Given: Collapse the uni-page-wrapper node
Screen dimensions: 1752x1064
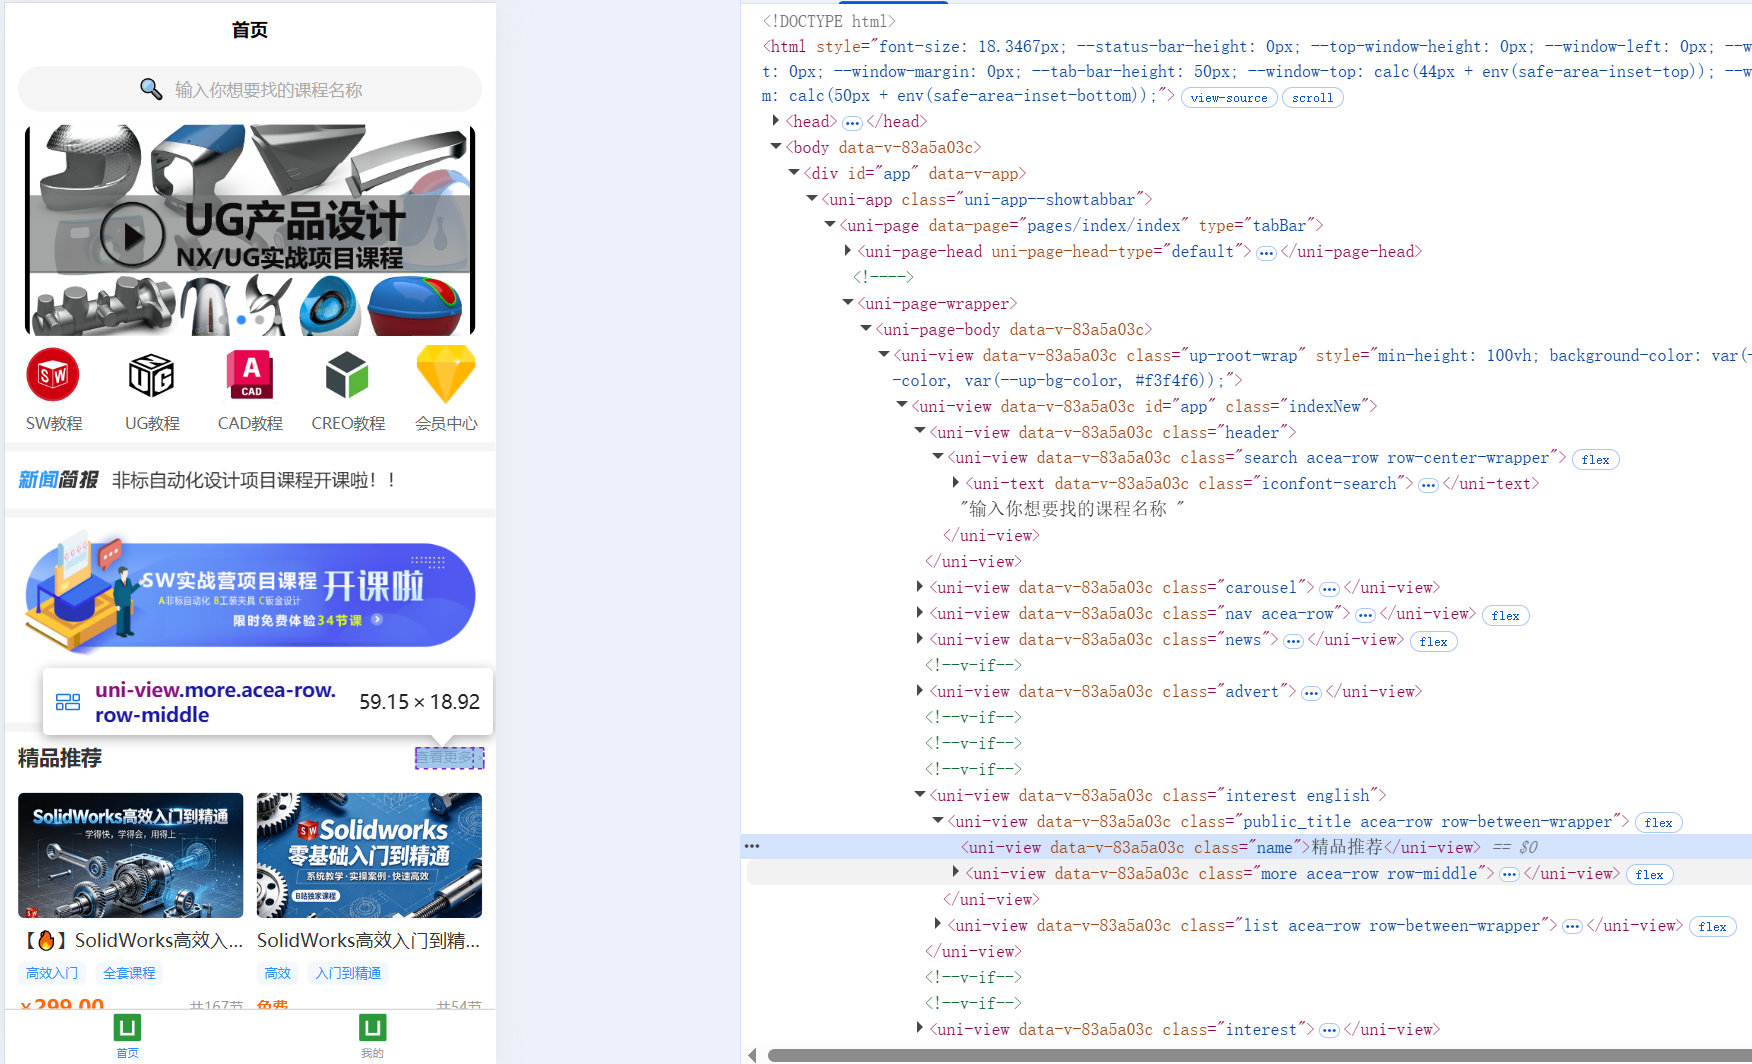Looking at the screenshot, I should coord(847,303).
